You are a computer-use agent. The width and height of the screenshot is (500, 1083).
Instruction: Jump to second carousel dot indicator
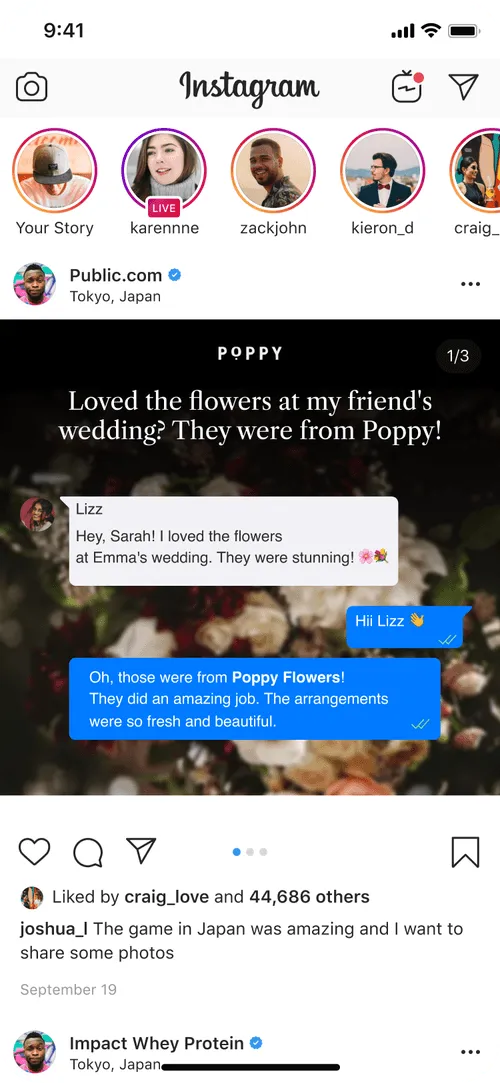[250, 852]
